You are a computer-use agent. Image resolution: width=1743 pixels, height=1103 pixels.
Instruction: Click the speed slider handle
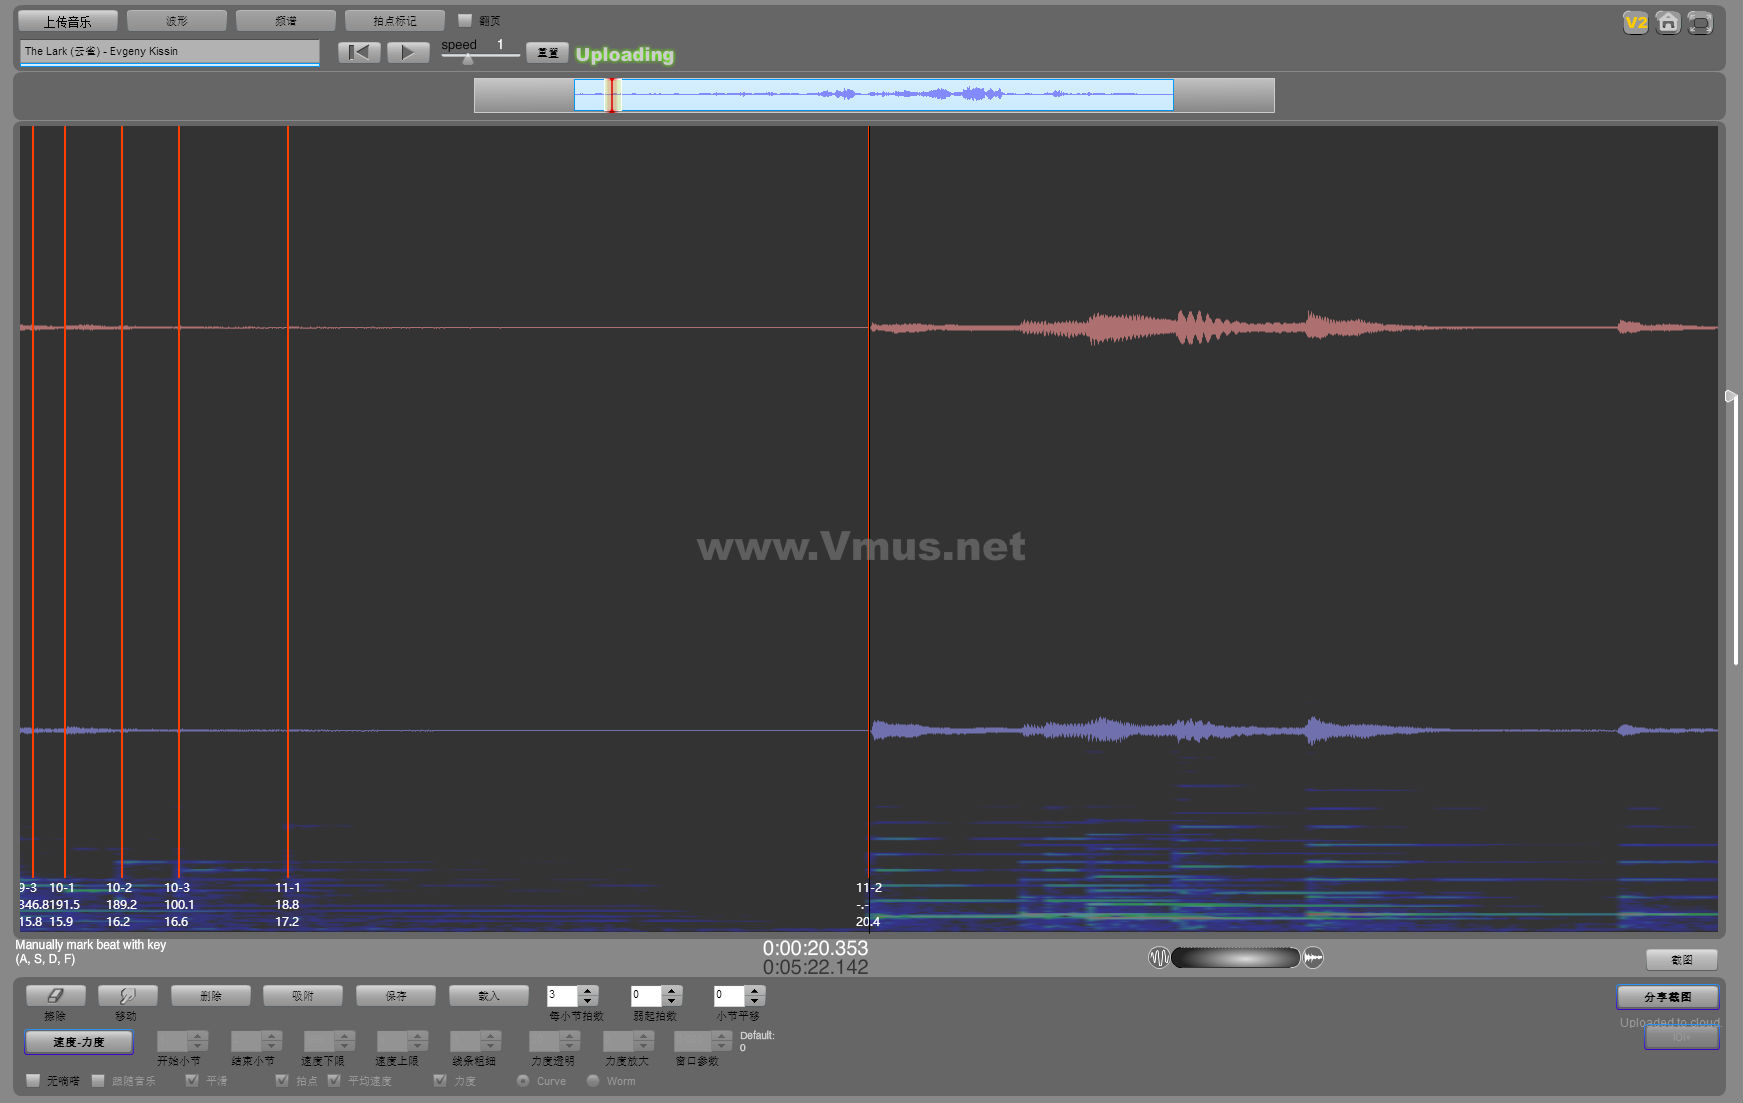click(467, 59)
